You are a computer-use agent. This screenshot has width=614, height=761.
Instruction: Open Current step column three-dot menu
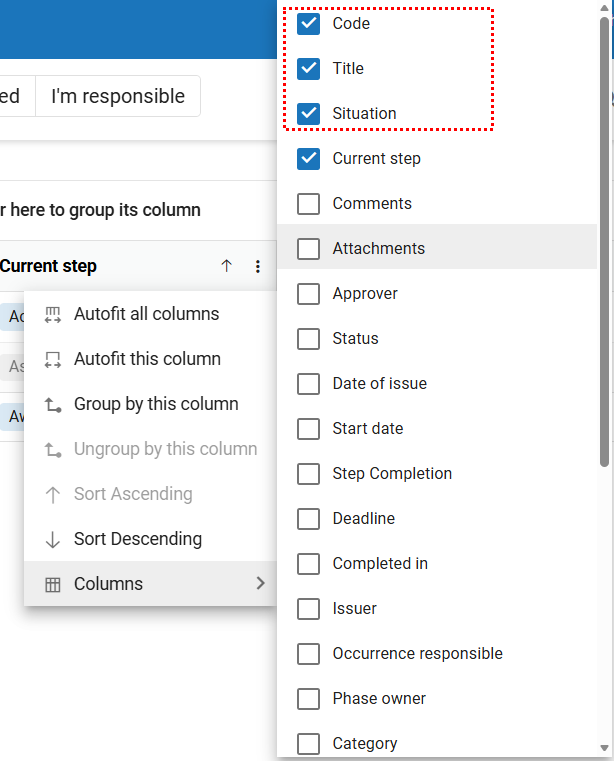[x=258, y=266]
